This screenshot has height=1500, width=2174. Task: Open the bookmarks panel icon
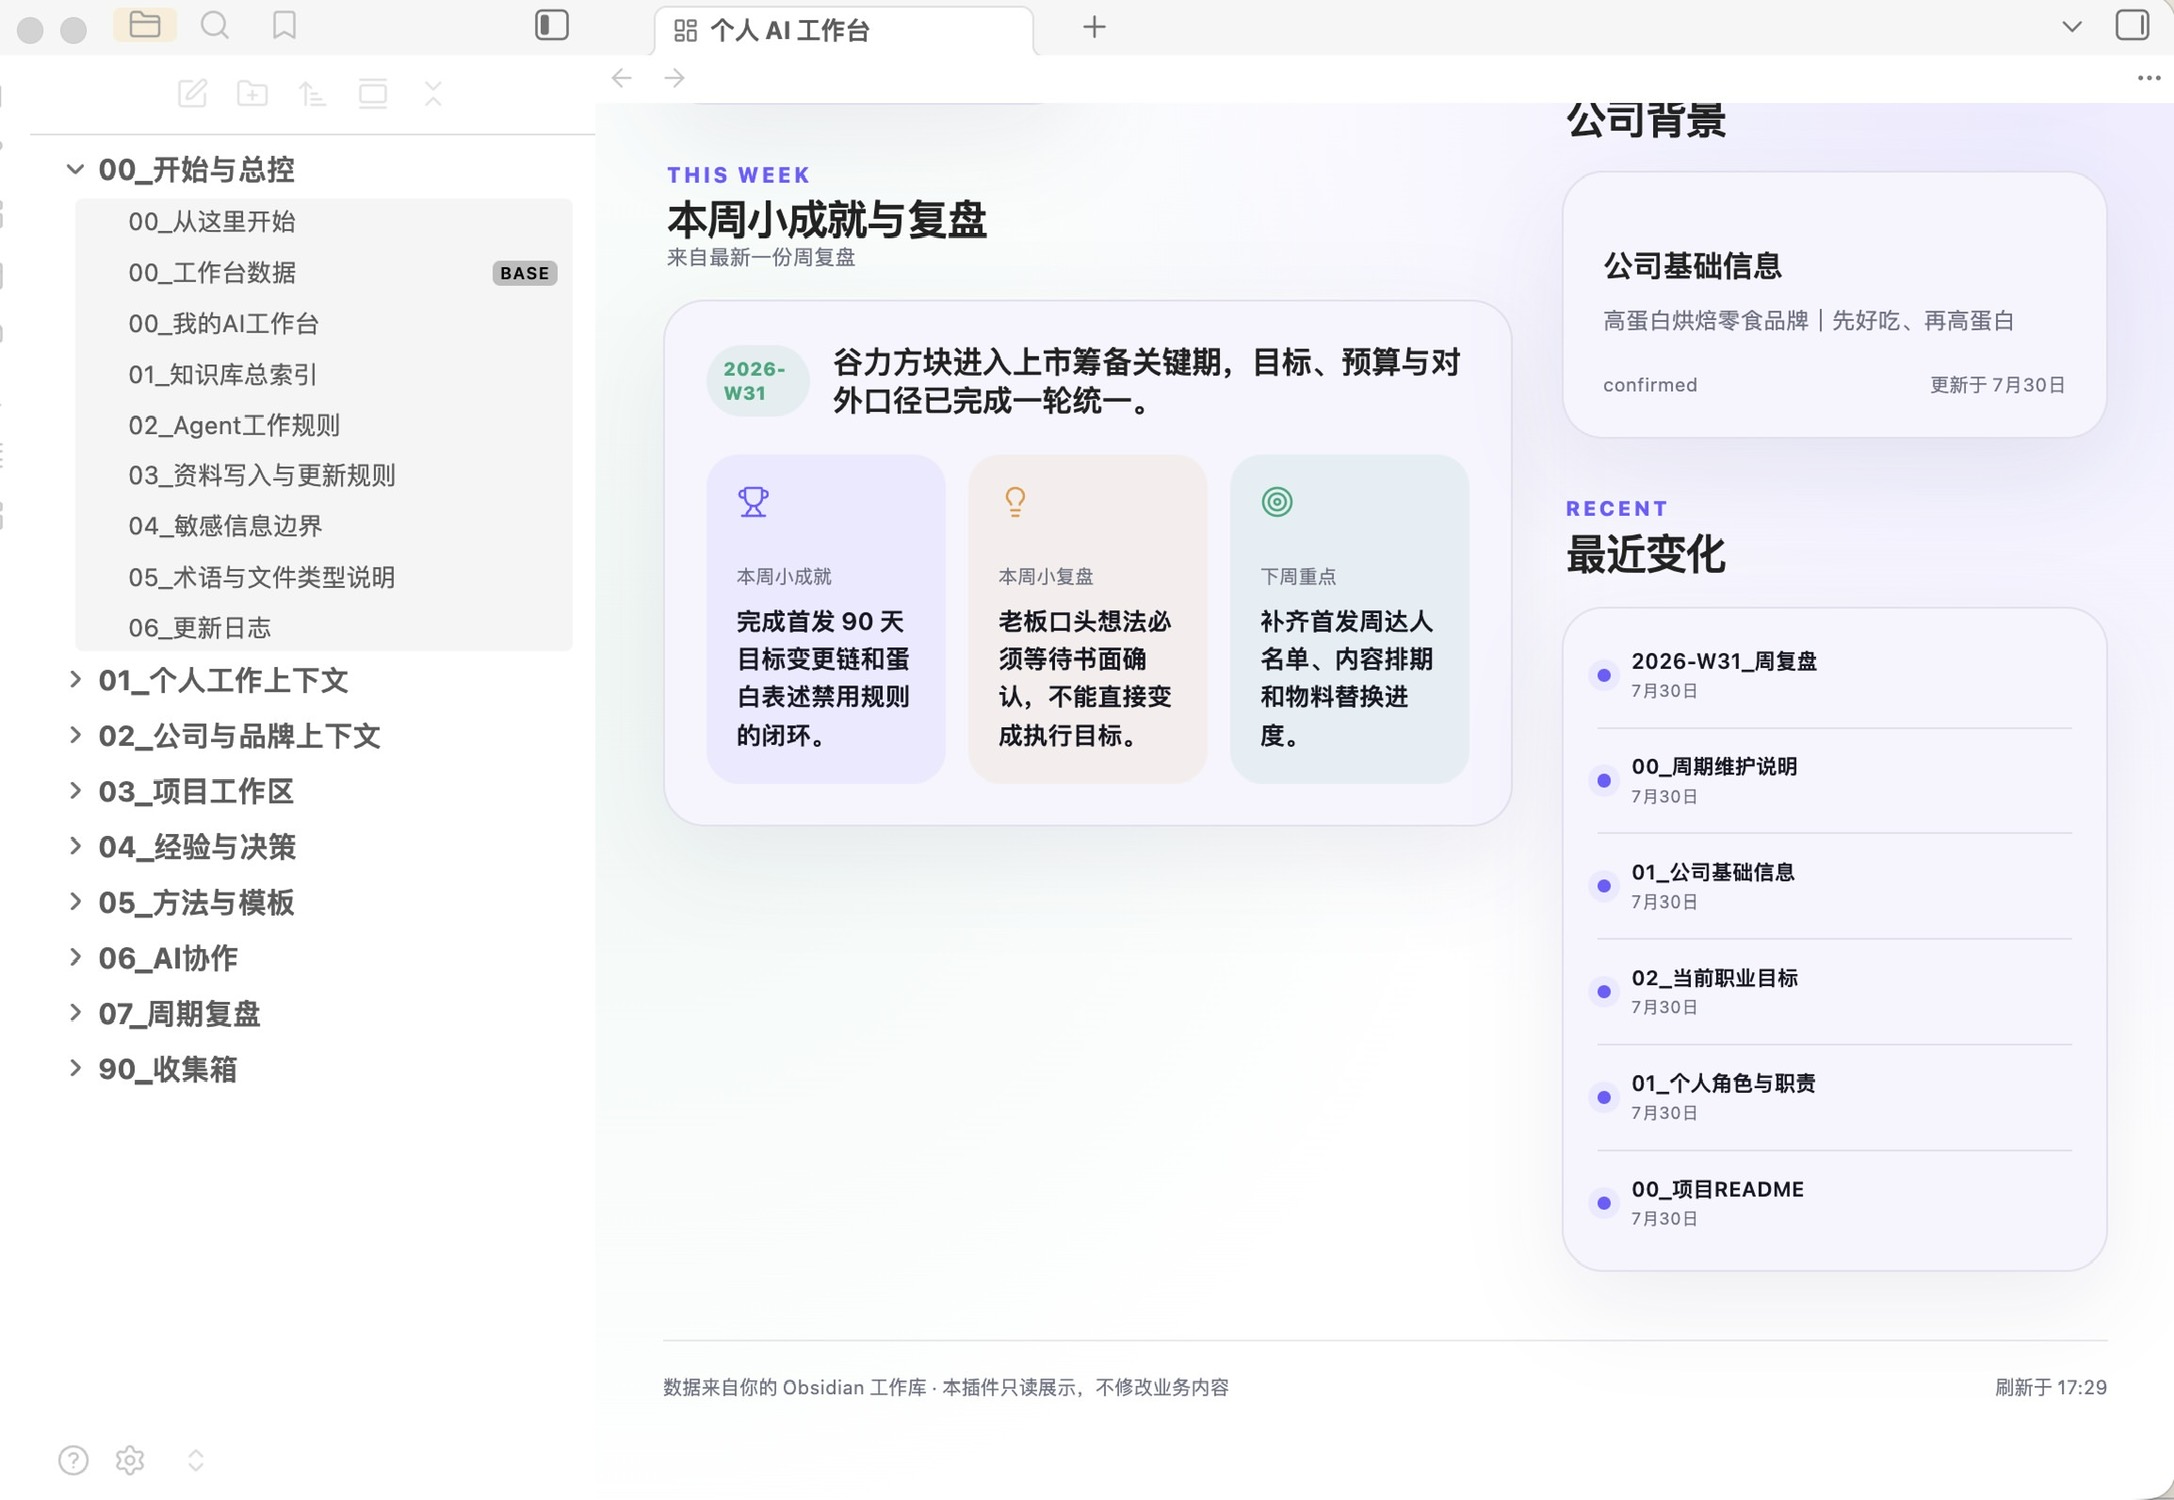[x=284, y=25]
